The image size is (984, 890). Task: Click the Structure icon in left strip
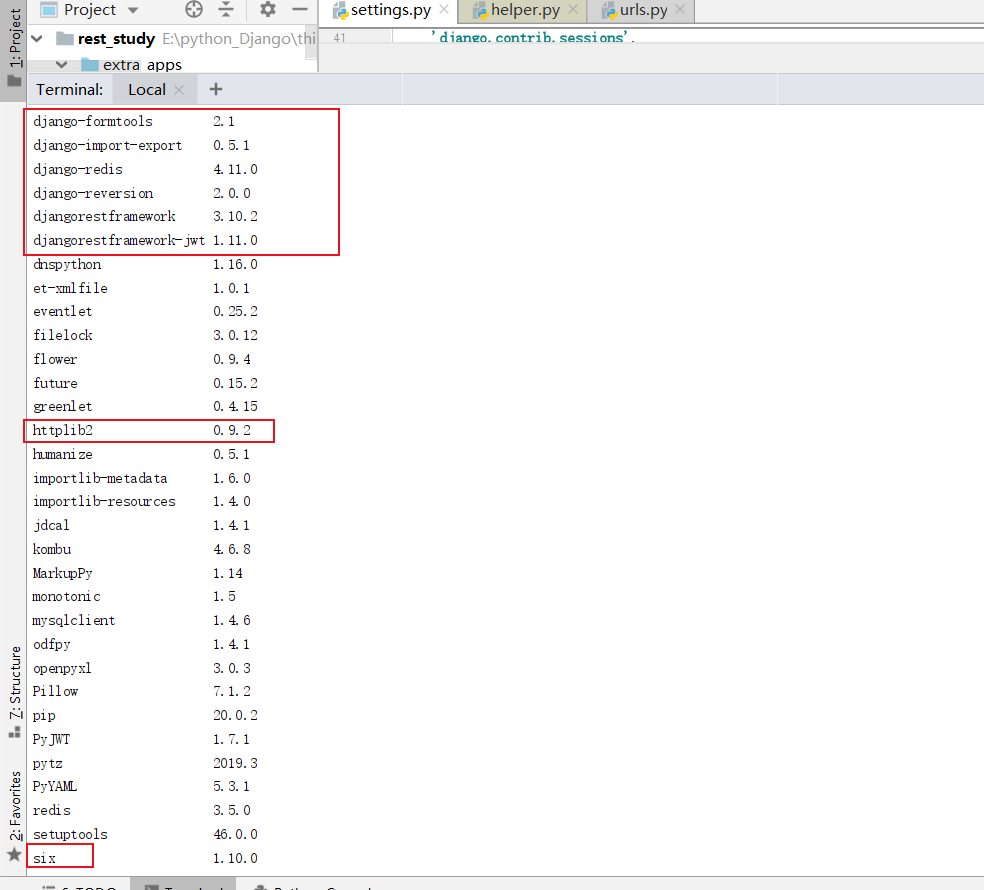14,732
